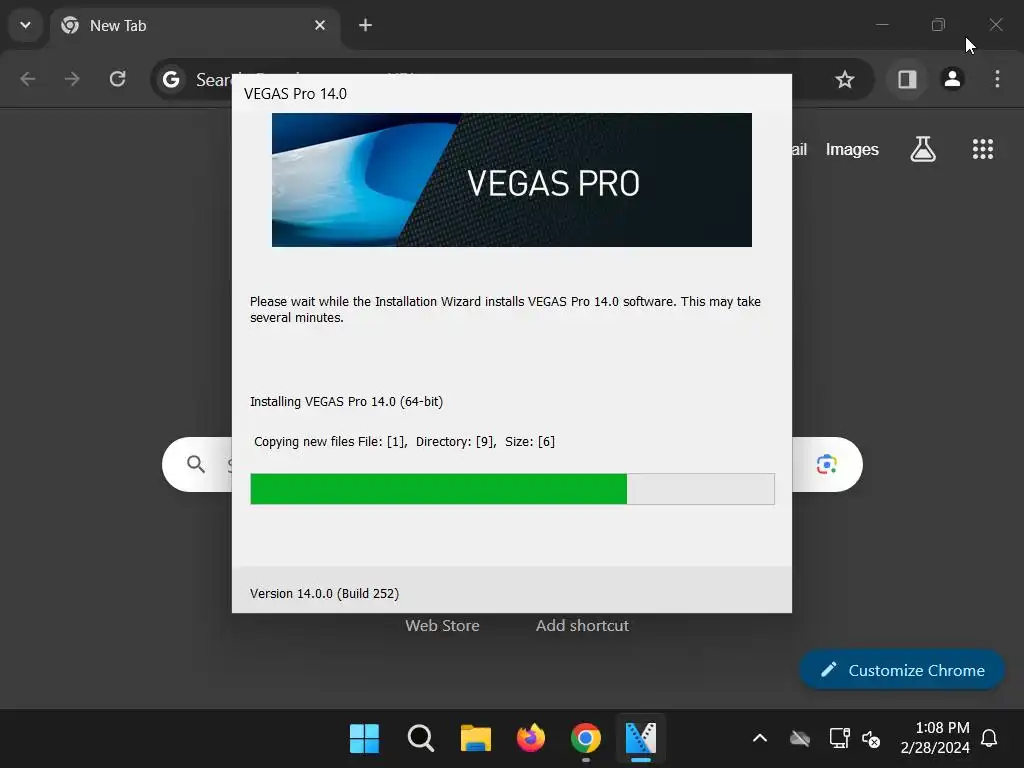Launch Firefox from the taskbar
Viewport: 1024px width, 768px height.
(x=530, y=739)
